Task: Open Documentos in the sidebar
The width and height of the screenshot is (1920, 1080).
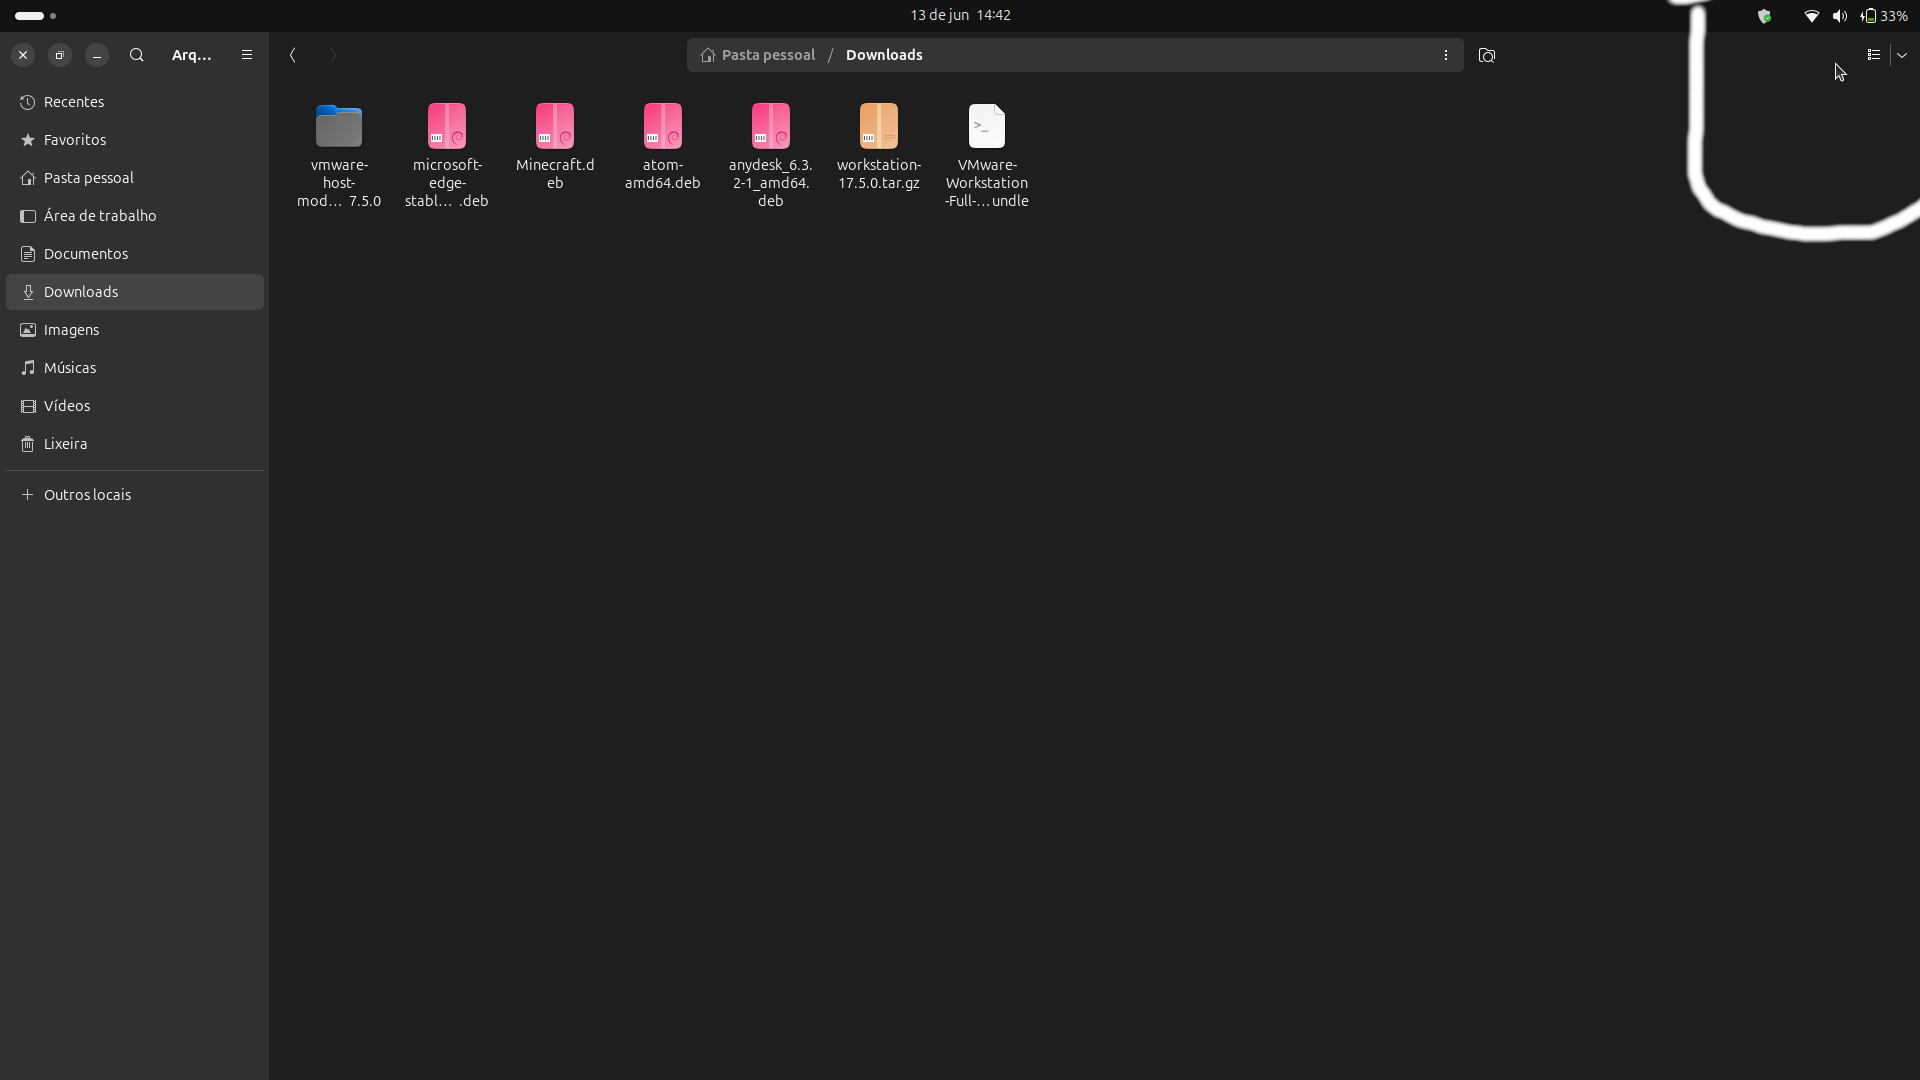Action: (135, 254)
